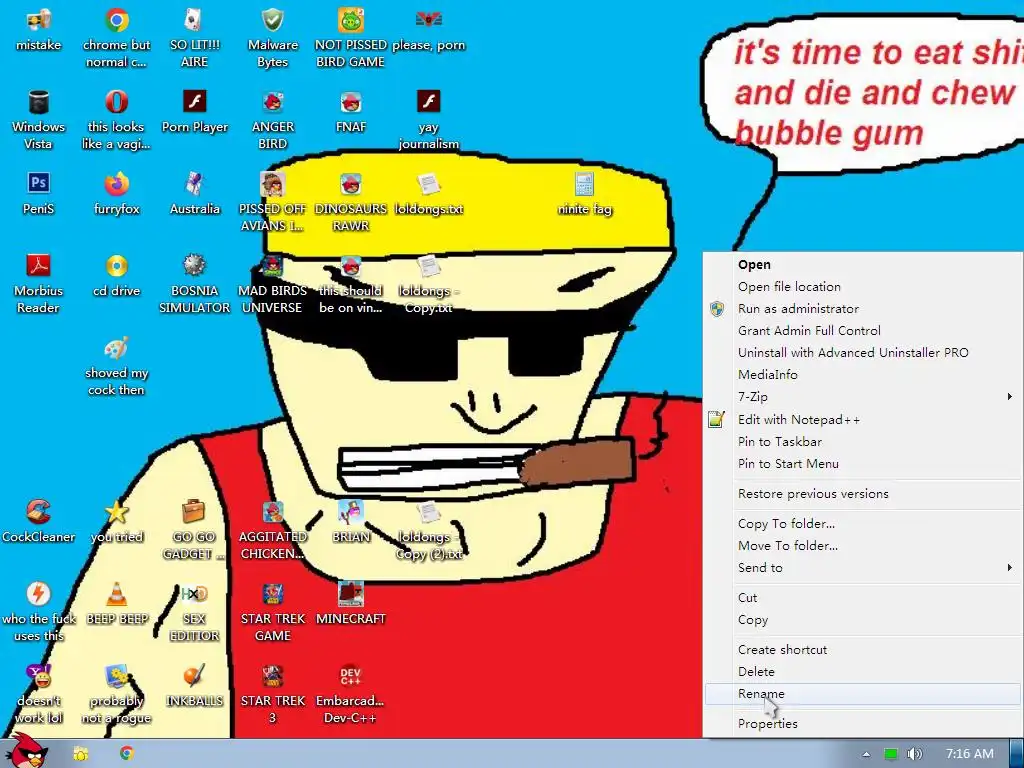Select the 'BOSNIA SIMULATOR' Minesweeper icon
The height and width of the screenshot is (768, 1024).
[194, 284]
